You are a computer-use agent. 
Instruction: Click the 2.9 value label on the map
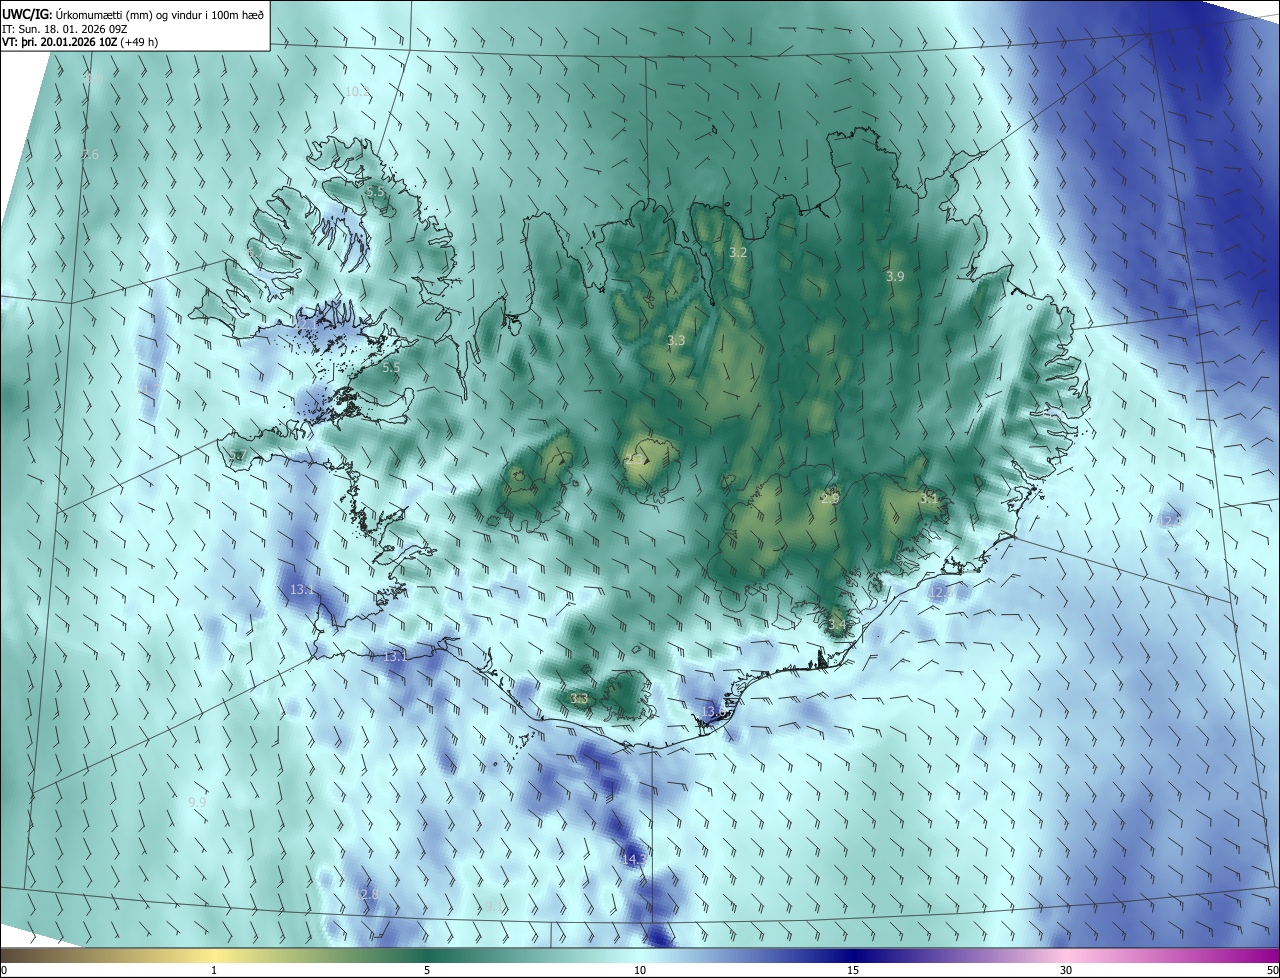pos(831,497)
